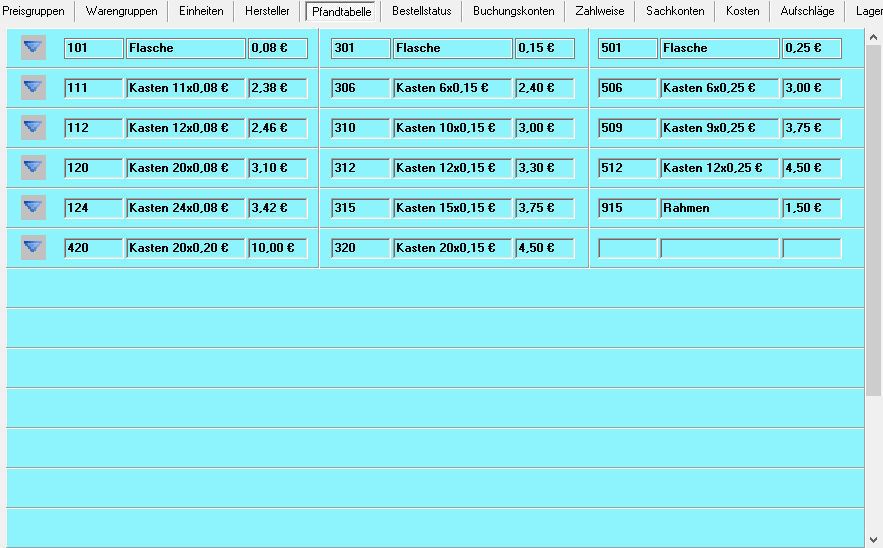The height and width of the screenshot is (548, 883).
Task: Click the code field containing 501
Action: click(627, 48)
